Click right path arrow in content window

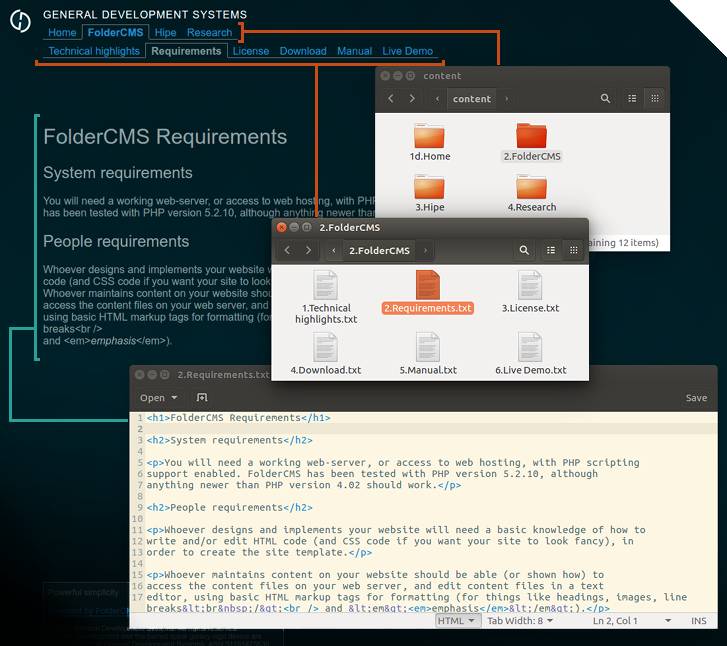tap(506, 98)
